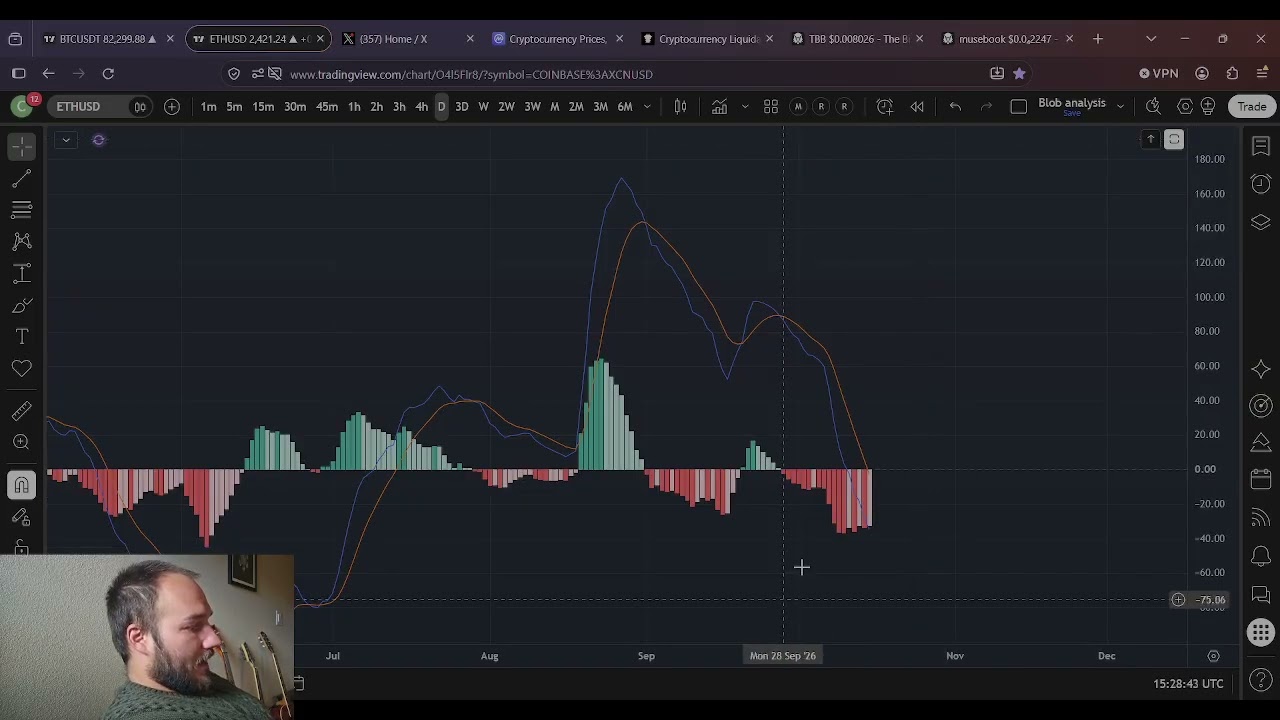Create a new price alert
This screenshot has height=720, width=1280.
(x=885, y=106)
